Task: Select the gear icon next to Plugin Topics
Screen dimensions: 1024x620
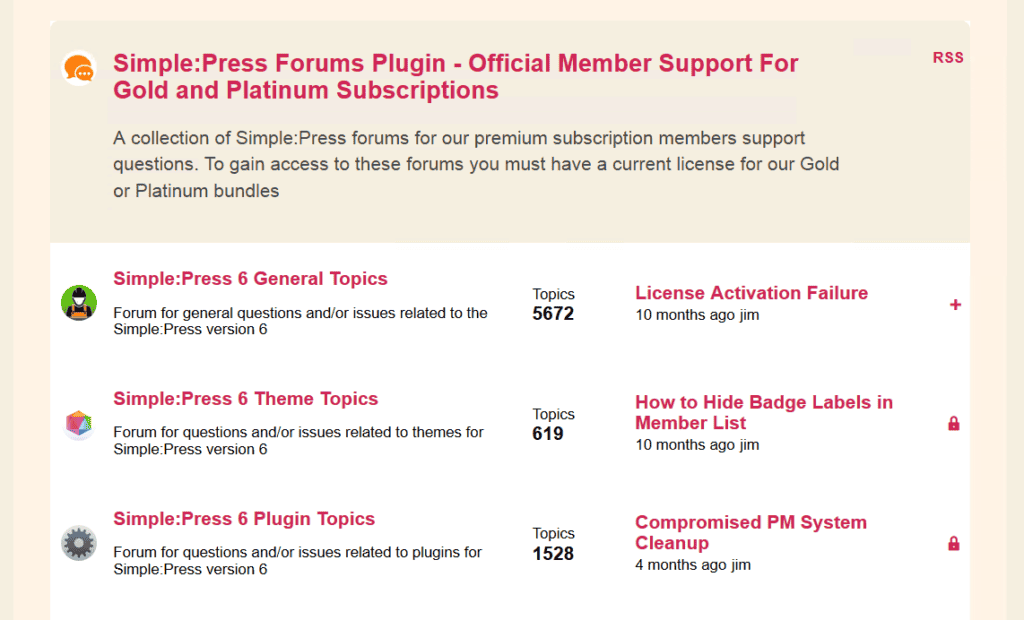Action: pos(79,542)
